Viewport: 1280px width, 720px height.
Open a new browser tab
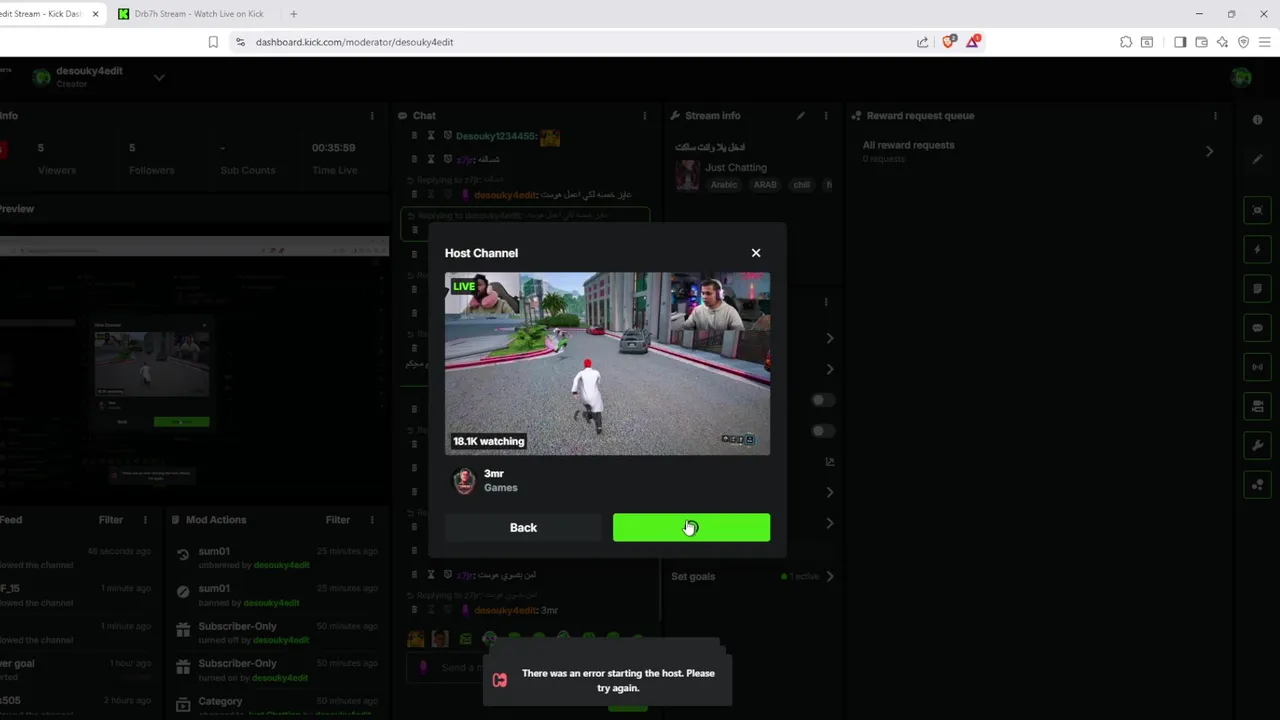click(x=293, y=14)
